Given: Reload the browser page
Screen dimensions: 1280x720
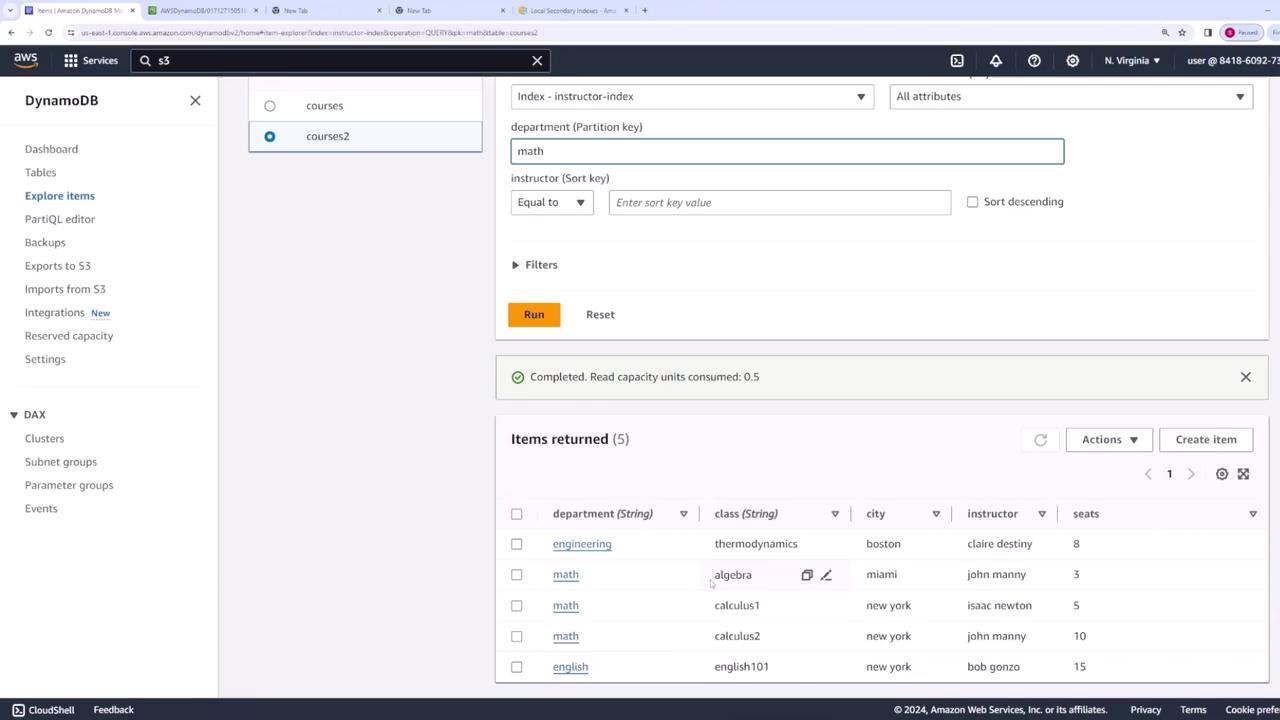Looking at the screenshot, I should (48, 32).
